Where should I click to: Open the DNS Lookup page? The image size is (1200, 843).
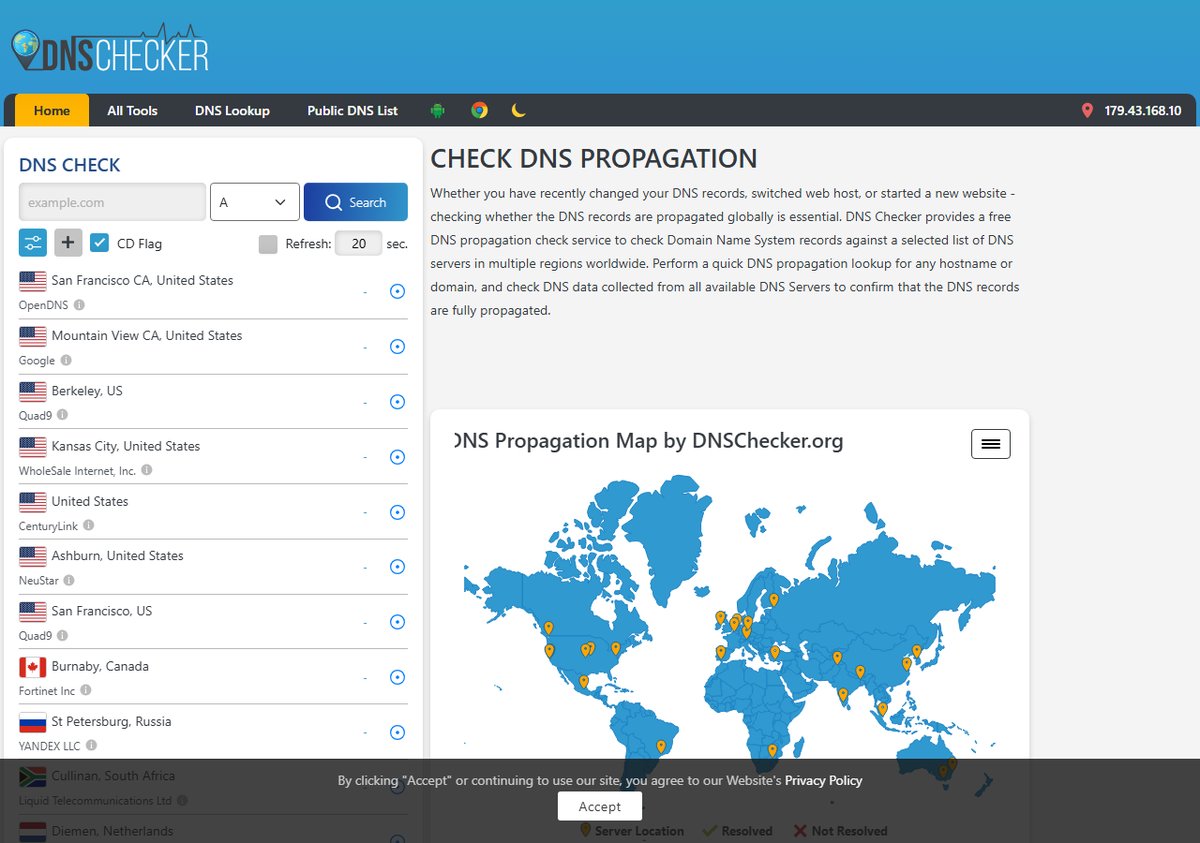point(232,110)
